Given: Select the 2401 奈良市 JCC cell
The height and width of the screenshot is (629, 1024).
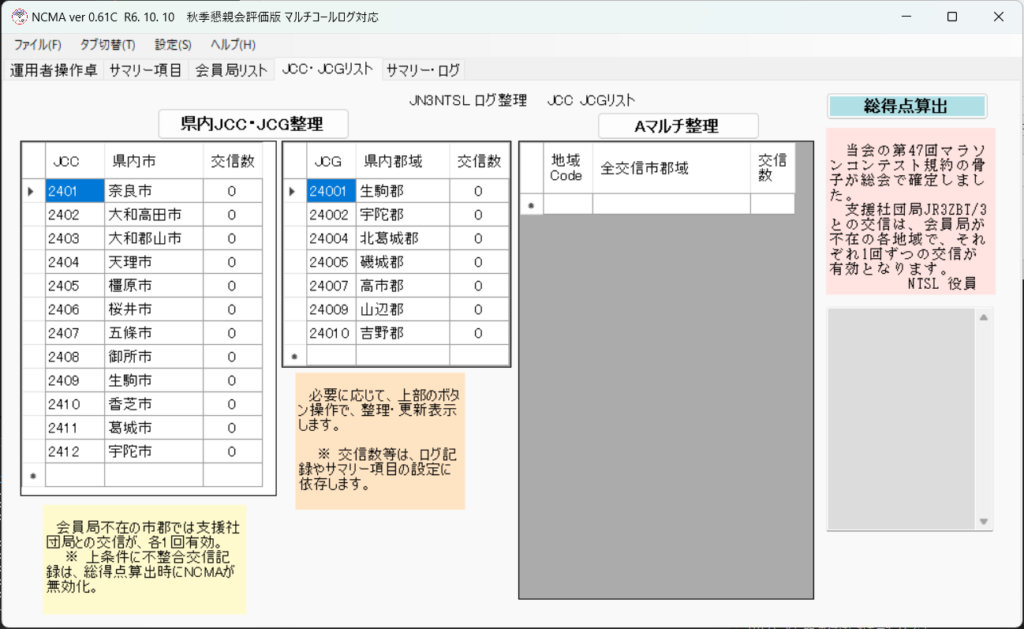Looking at the screenshot, I should [75, 191].
